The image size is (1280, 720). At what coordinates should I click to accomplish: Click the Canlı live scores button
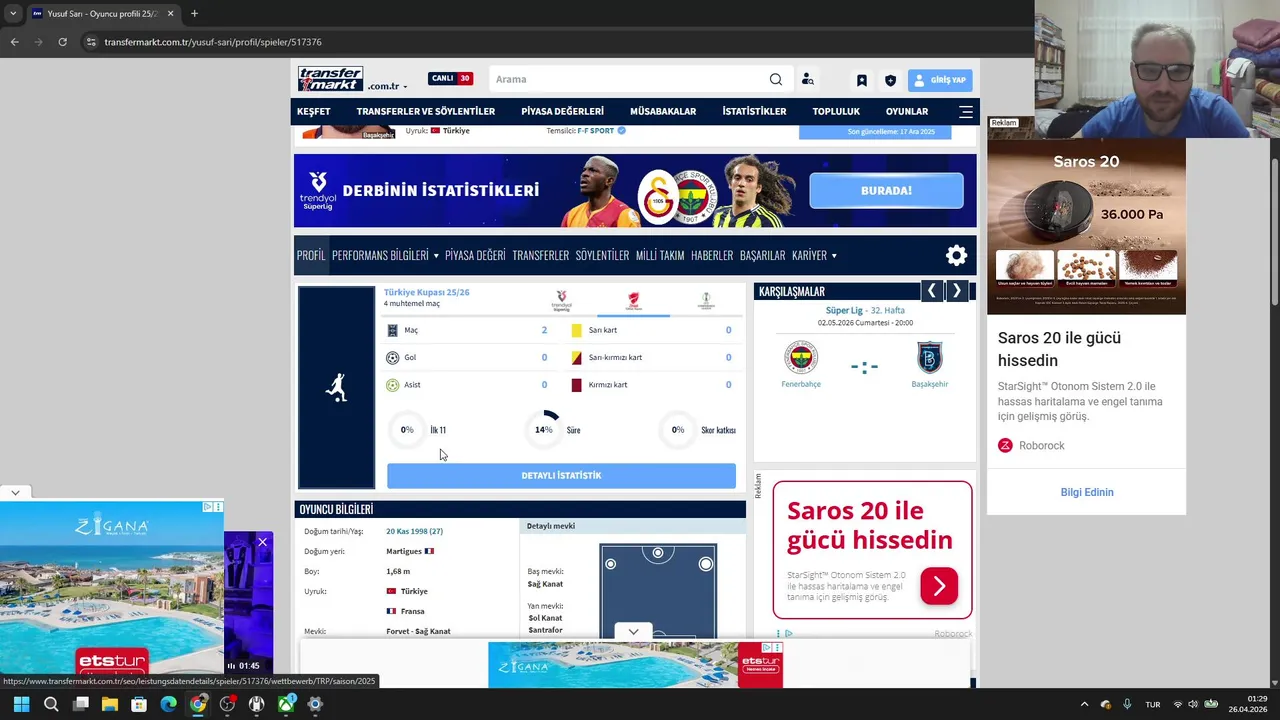(451, 79)
